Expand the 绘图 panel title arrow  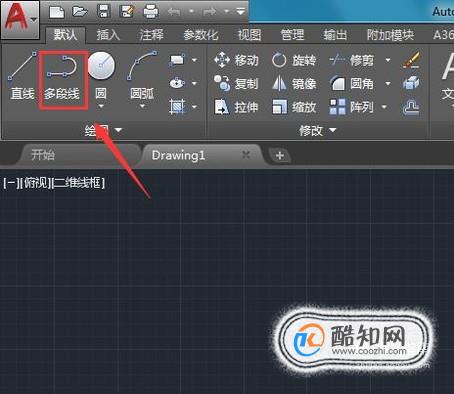tap(118, 130)
